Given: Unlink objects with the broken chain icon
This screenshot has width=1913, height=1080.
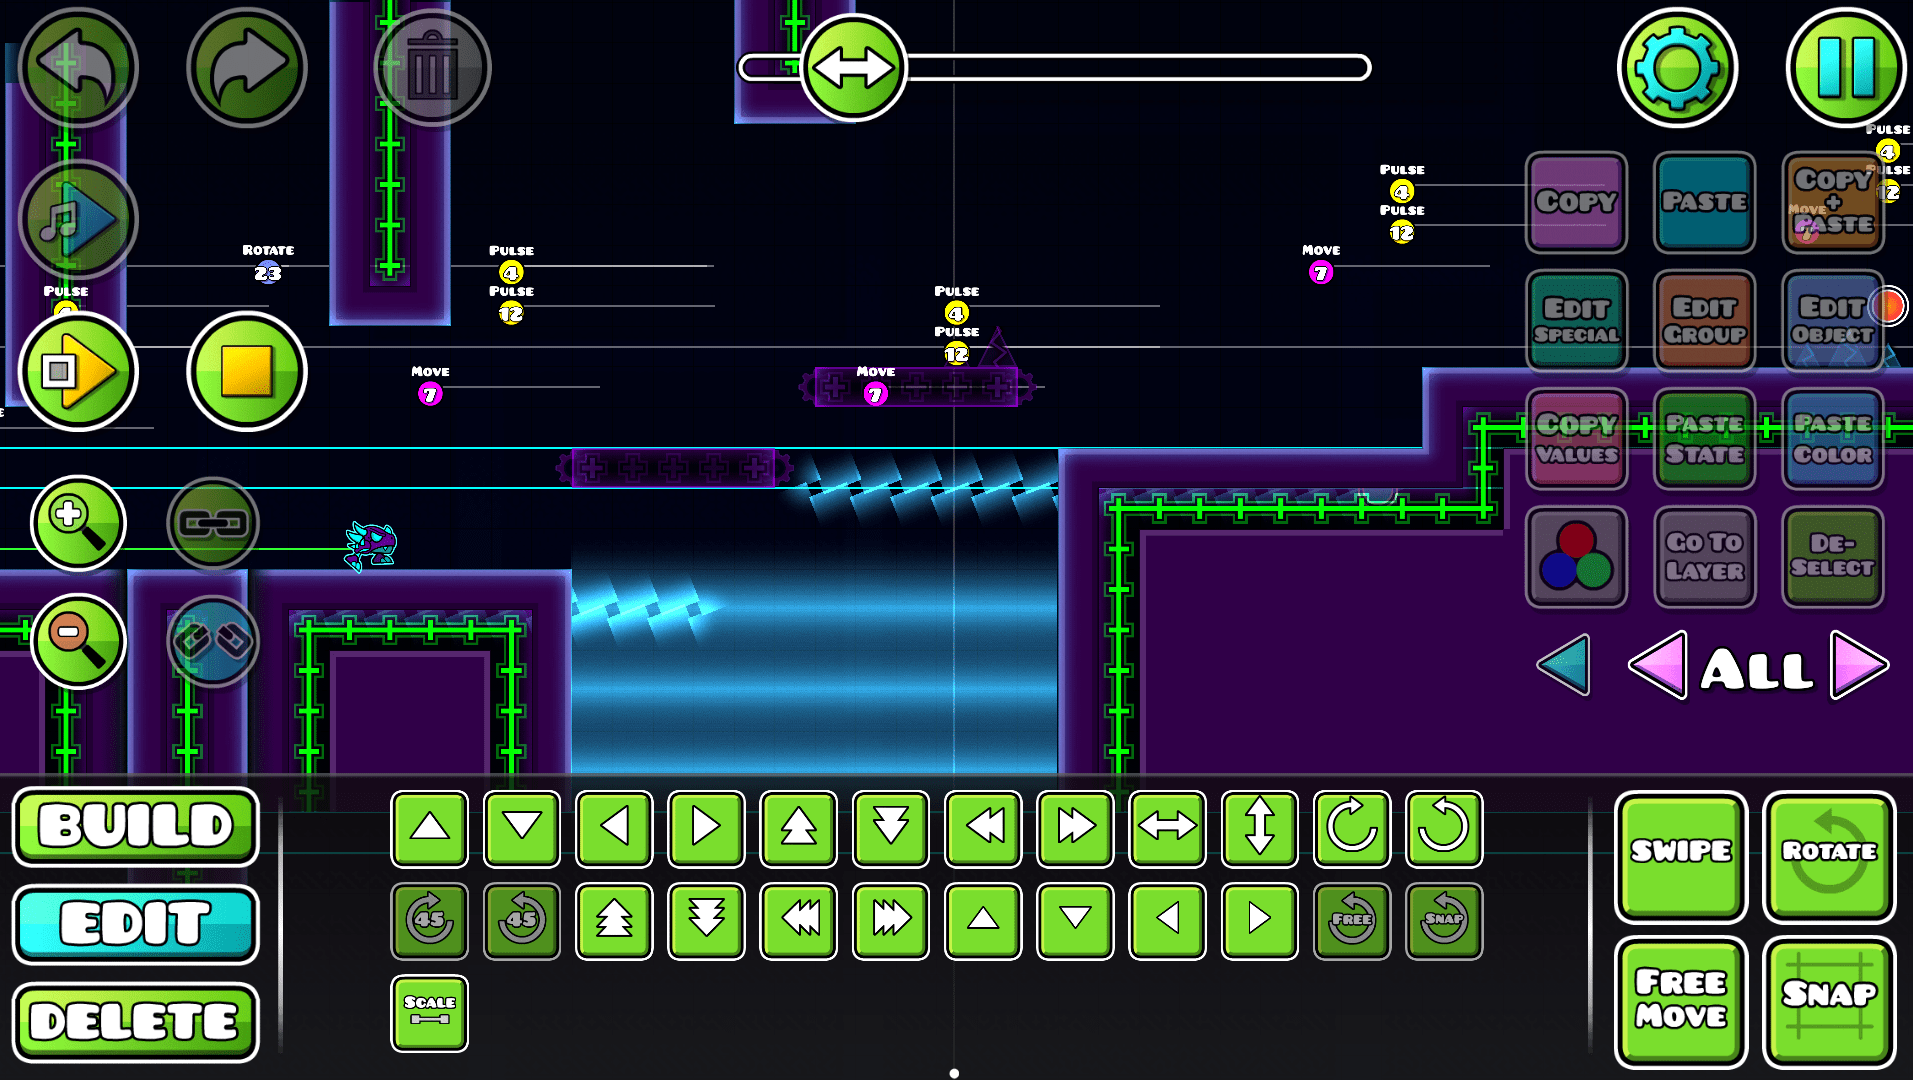Looking at the screenshot, I should pos(213,641).
